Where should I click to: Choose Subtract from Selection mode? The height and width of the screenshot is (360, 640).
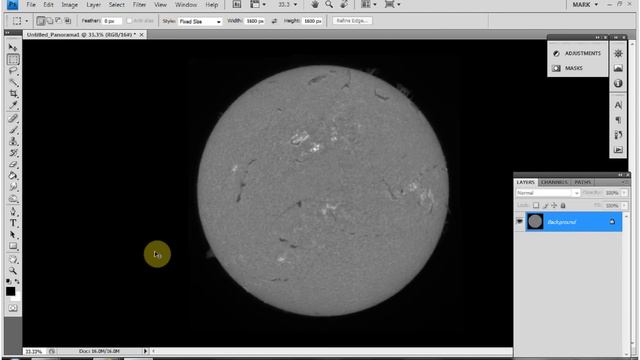tap(58, 20)
